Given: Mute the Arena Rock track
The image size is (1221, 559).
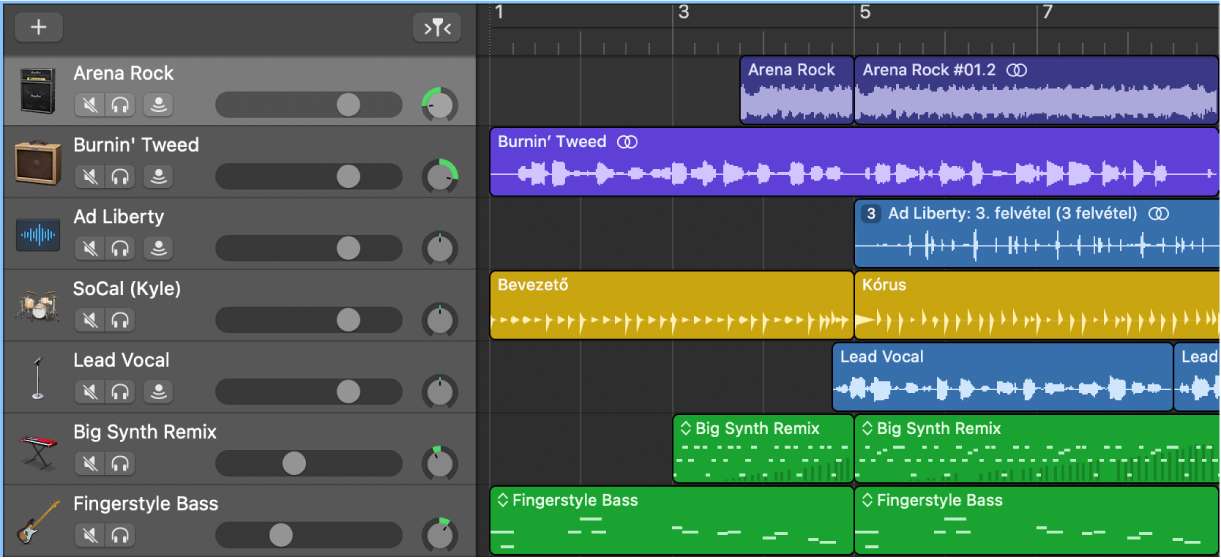Looking at the screenshot, I should point(90,105).
